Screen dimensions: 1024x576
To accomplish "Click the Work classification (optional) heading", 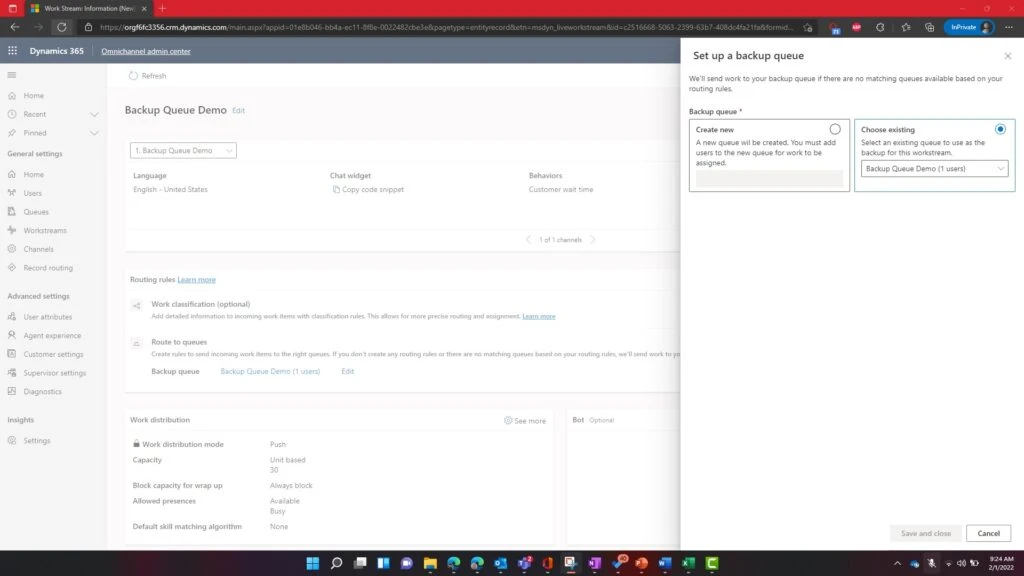I will point(200,304).
